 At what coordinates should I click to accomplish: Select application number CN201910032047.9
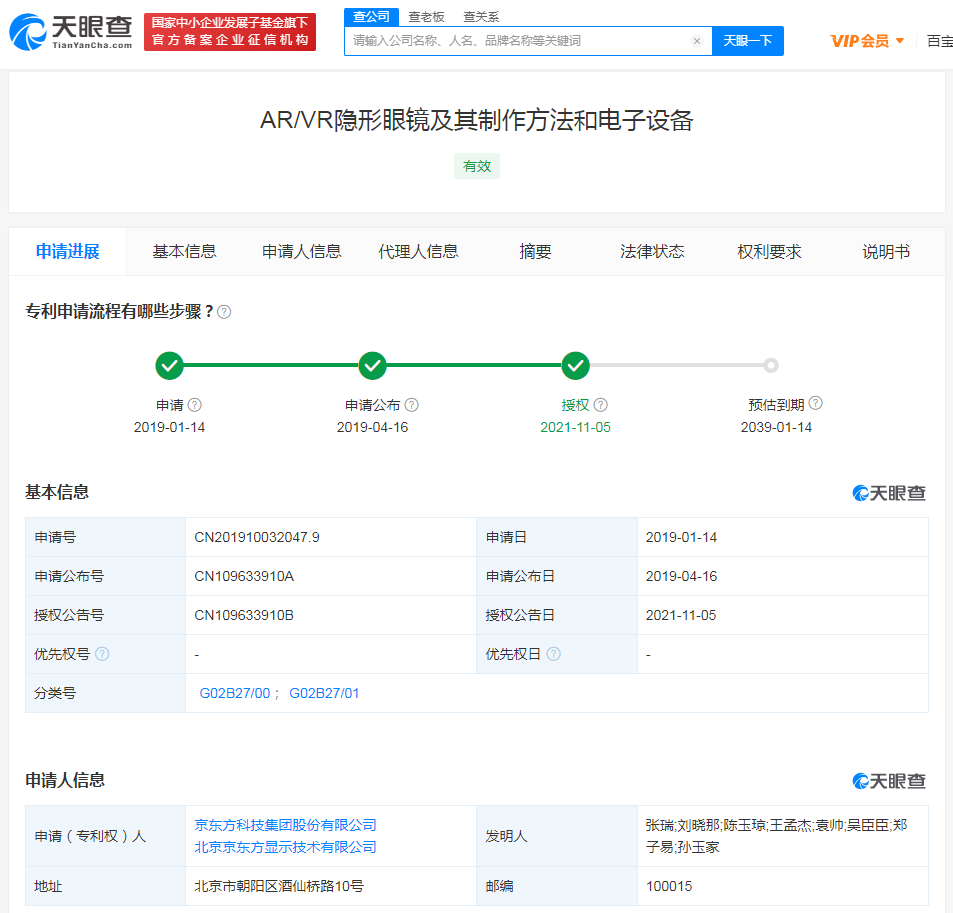point(256,537)
